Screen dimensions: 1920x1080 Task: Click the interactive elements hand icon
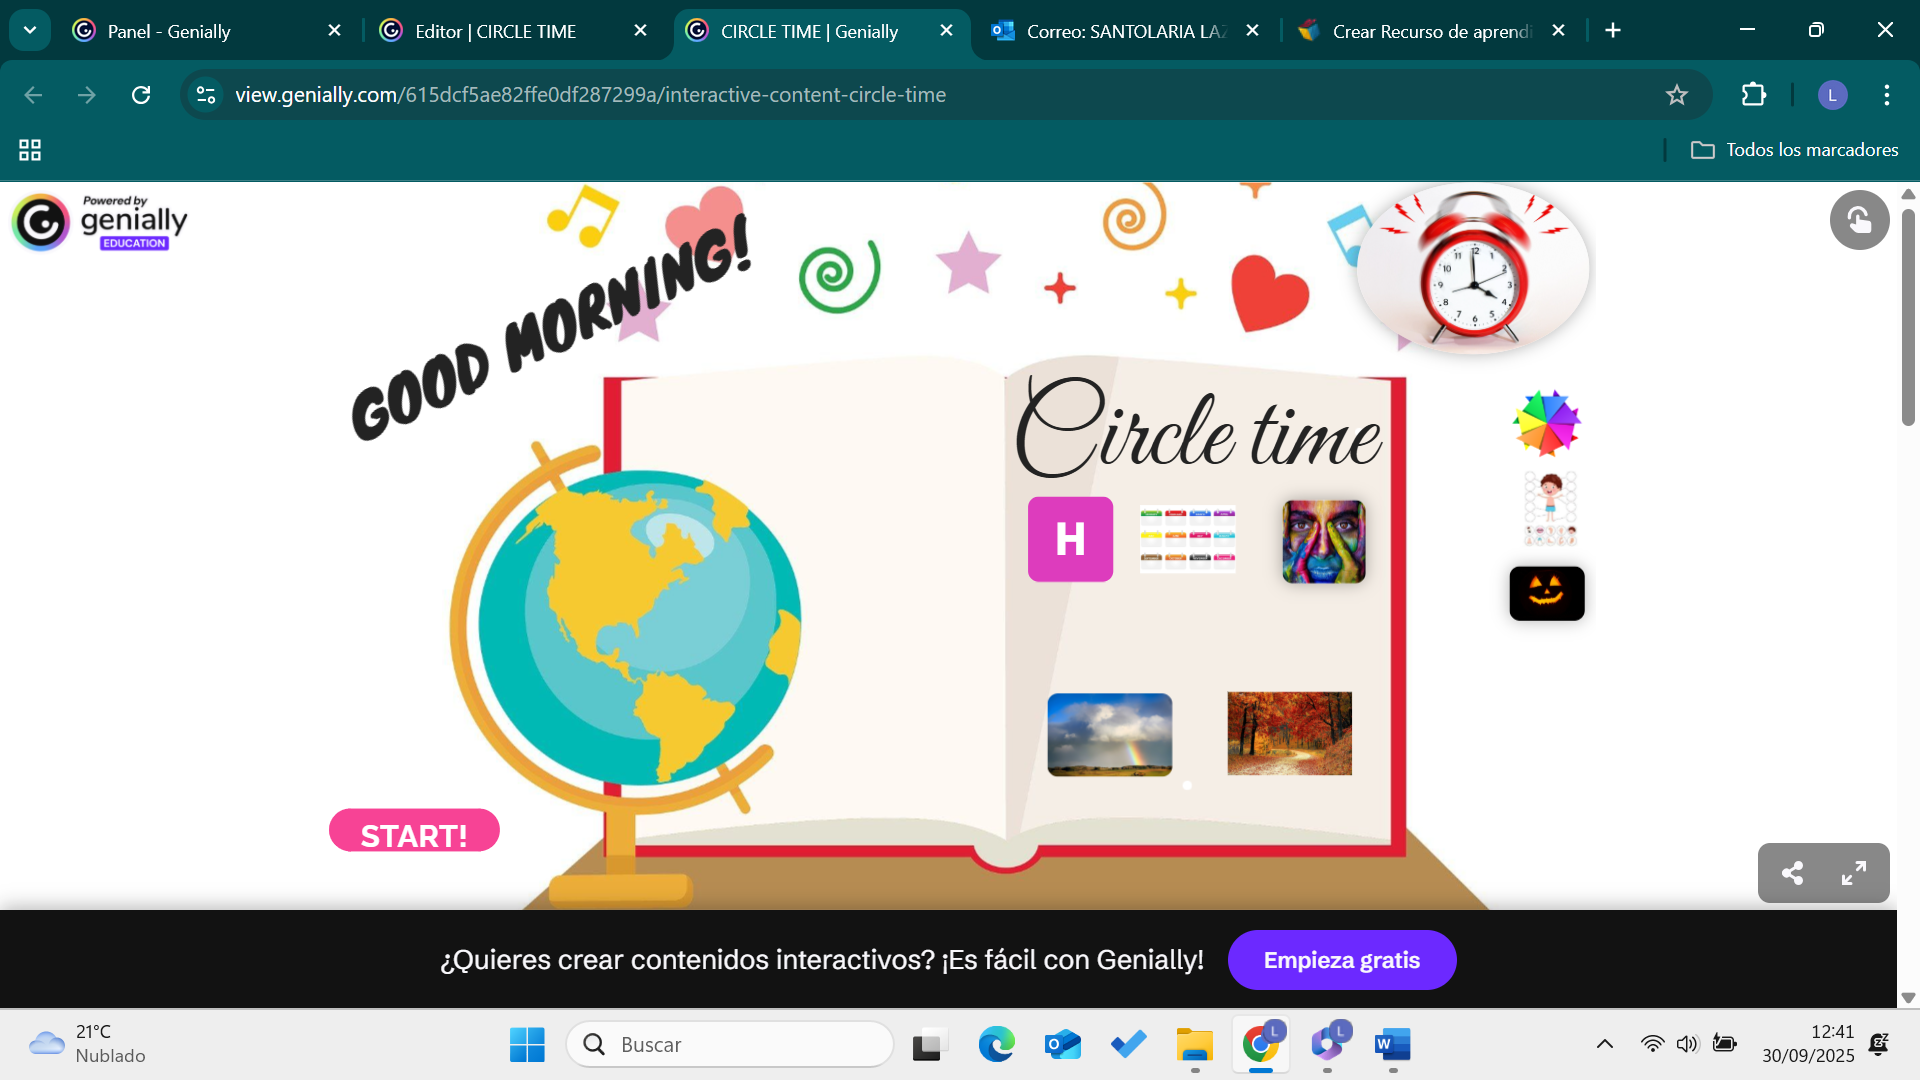click(1859, 220)
